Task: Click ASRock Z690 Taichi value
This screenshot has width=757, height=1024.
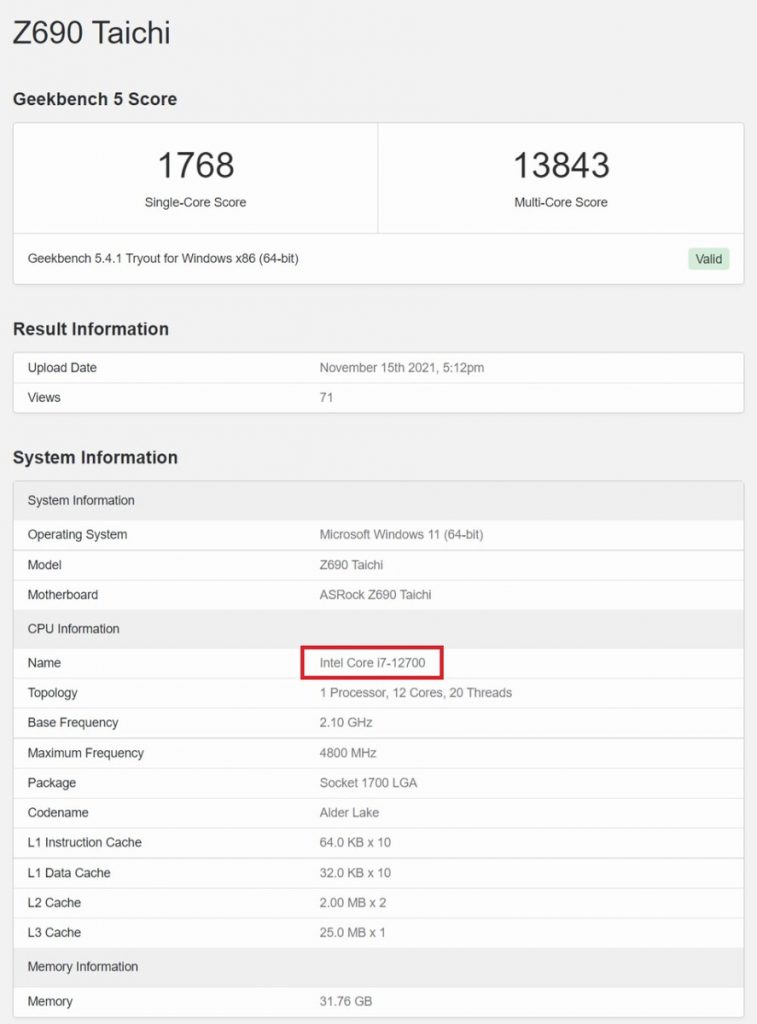Action: (x=375, y=595)
